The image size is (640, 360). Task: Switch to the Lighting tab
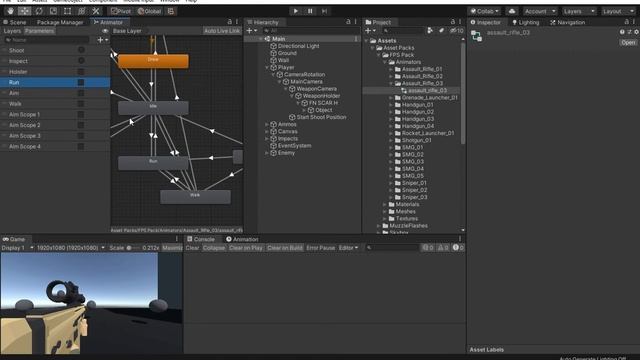(526, 22)
